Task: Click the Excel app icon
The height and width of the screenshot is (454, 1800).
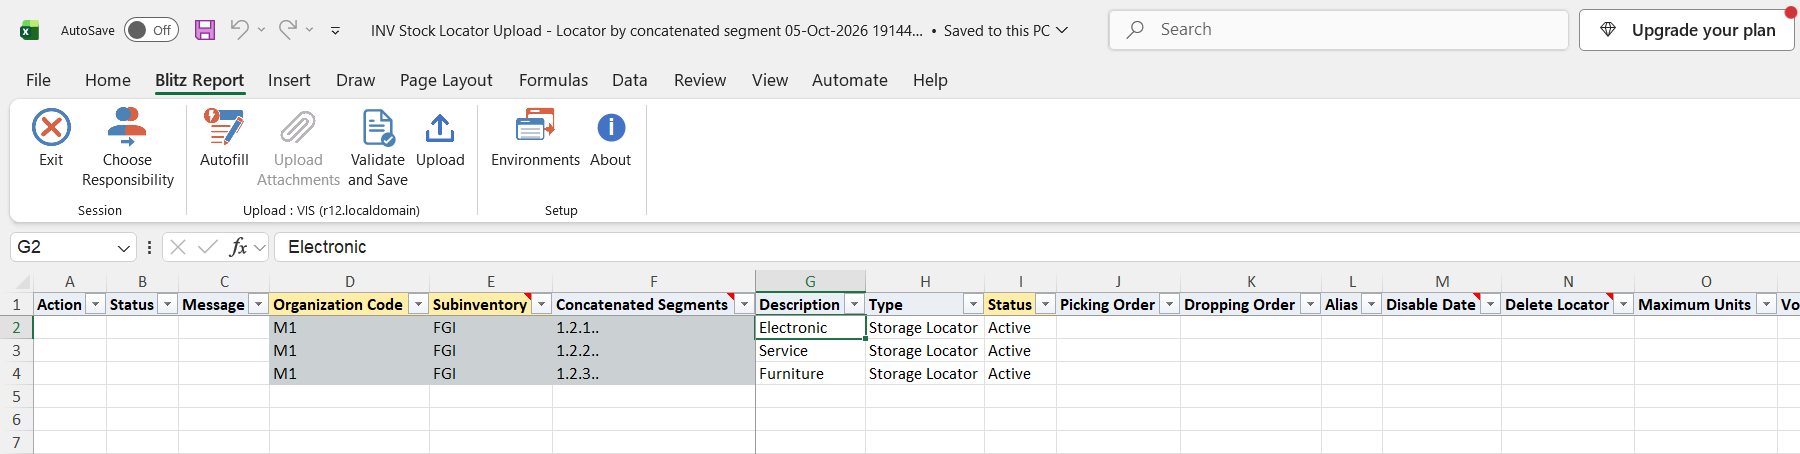Action: (x=30, y=30)
